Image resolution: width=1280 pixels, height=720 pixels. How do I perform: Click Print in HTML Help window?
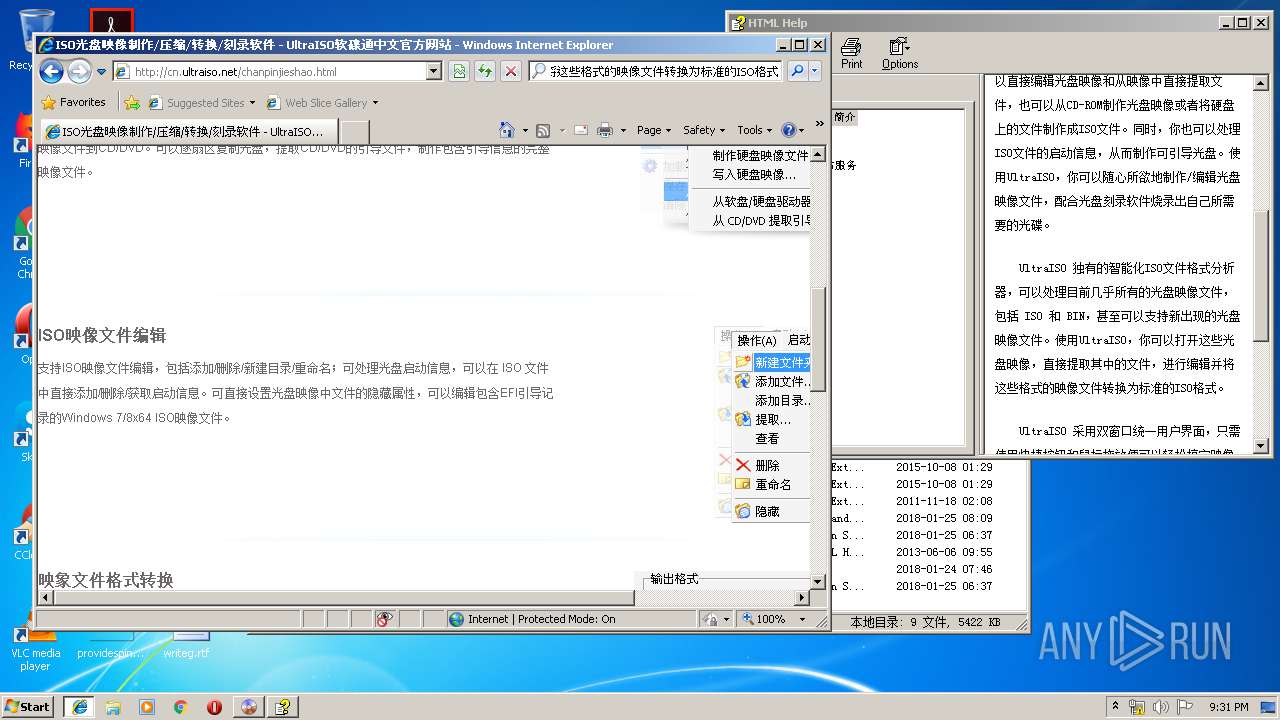click(851, 54)
